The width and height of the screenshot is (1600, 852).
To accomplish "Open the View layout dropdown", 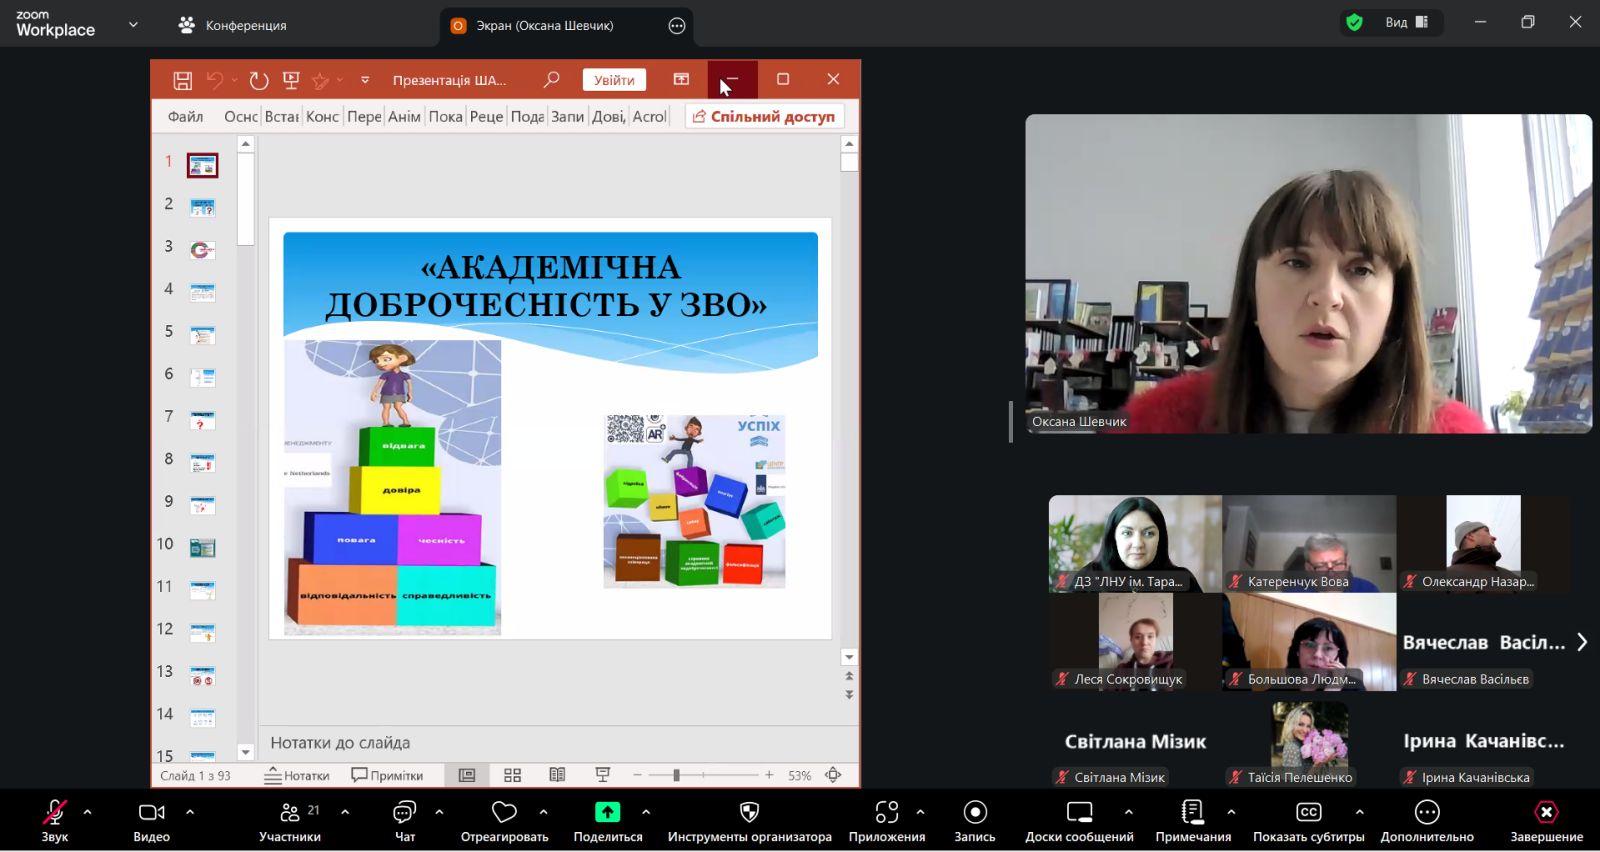I will [x=1406, y=23].
